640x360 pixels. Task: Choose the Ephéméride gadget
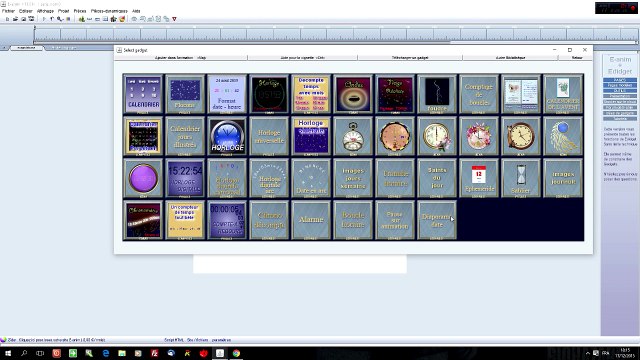(x=479, y=178)
